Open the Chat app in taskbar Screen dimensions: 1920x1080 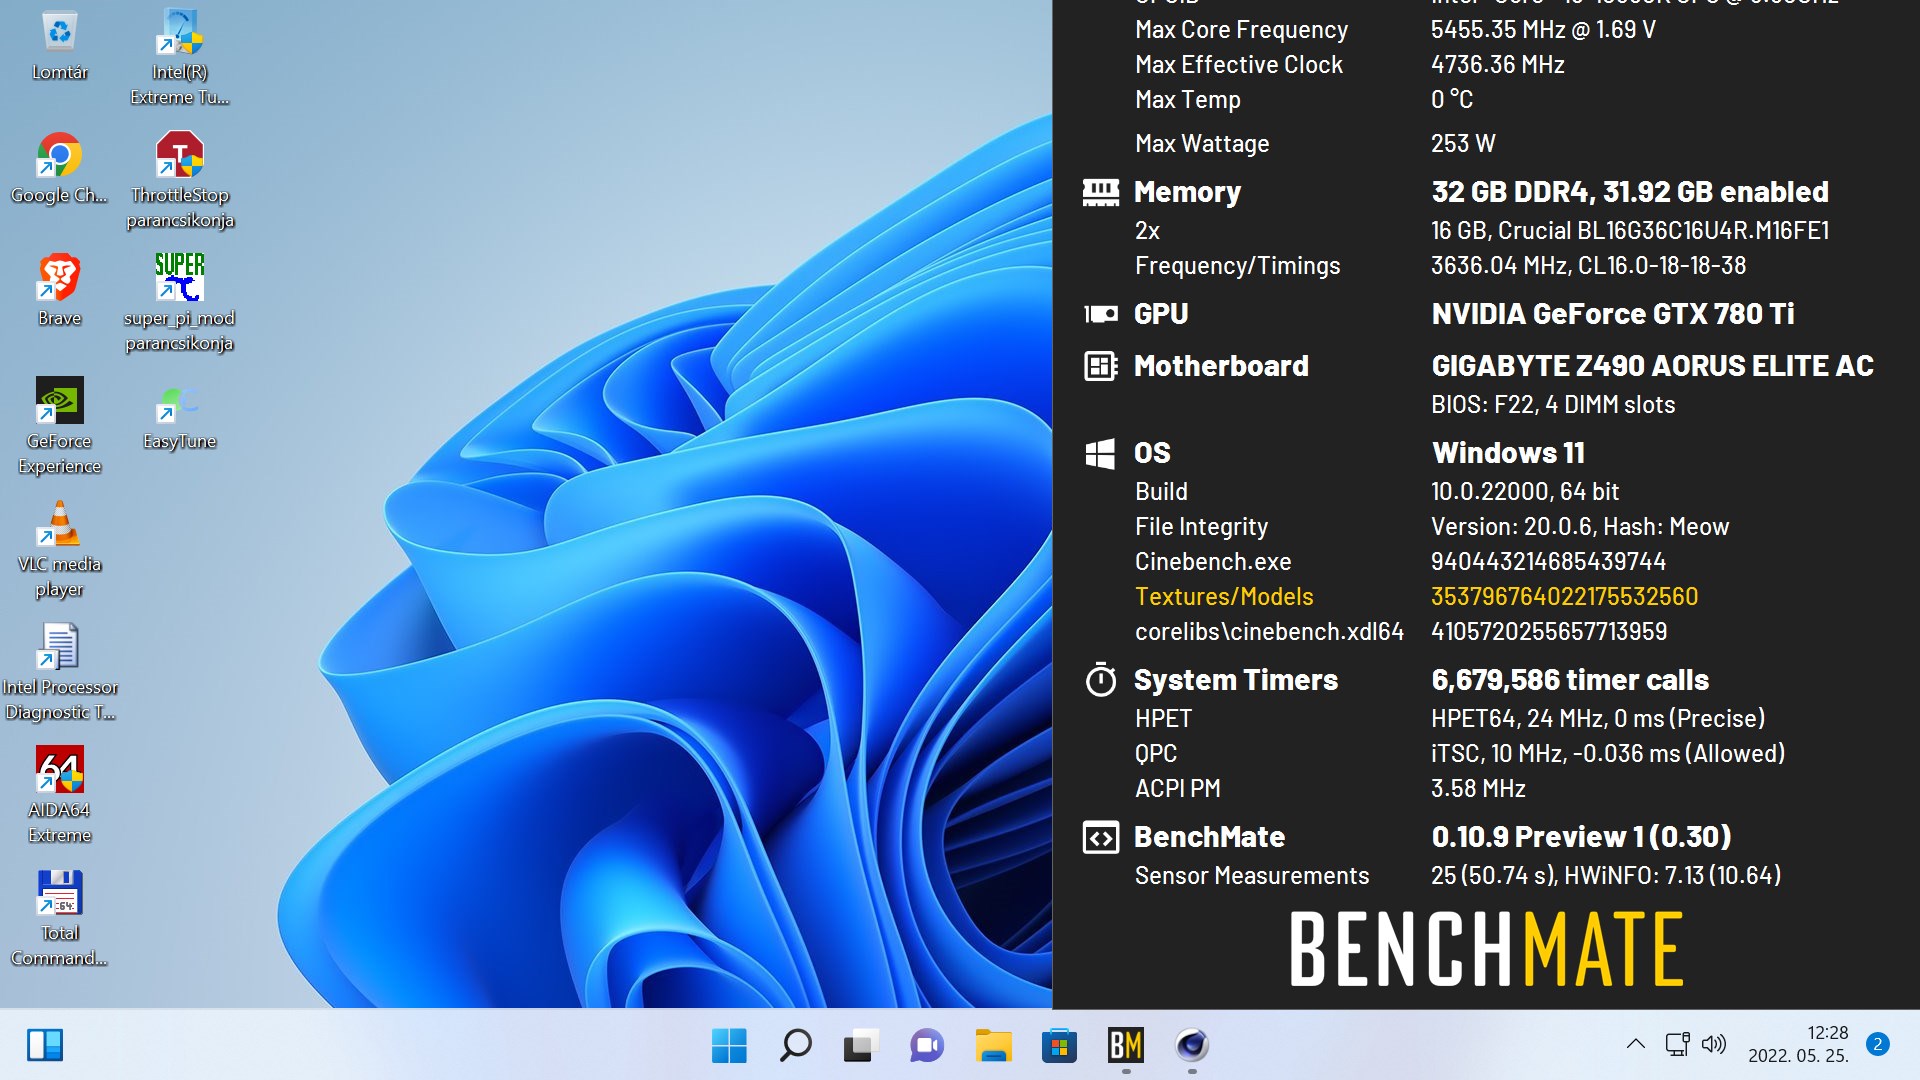927,1045
